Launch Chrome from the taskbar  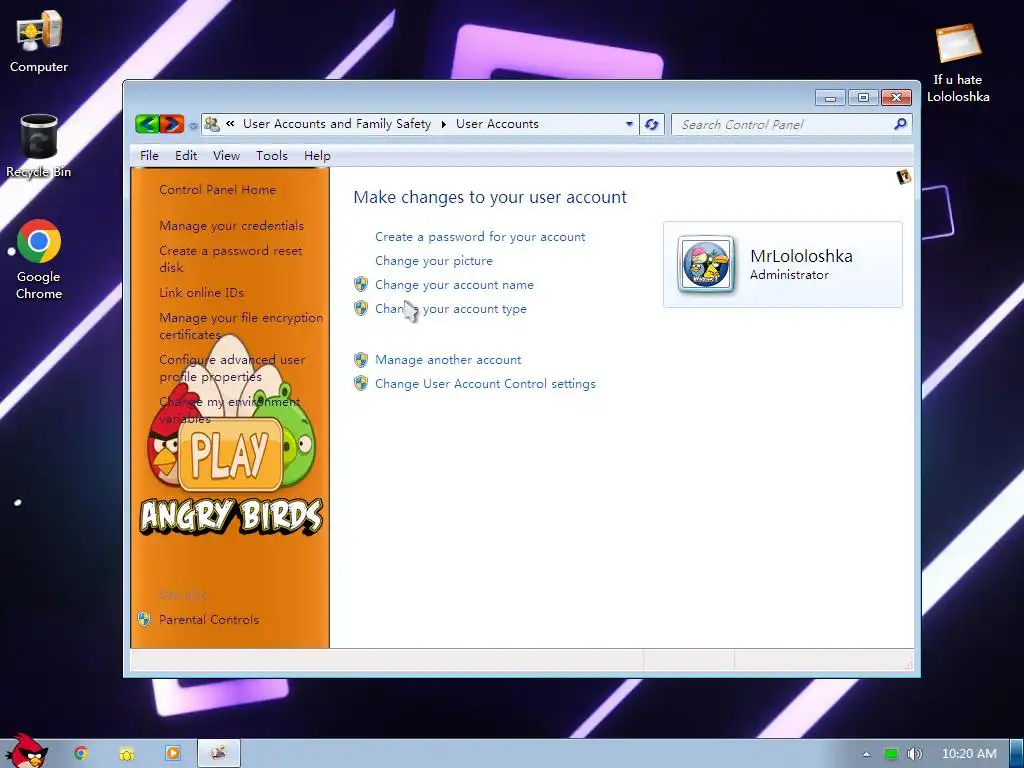81,753
